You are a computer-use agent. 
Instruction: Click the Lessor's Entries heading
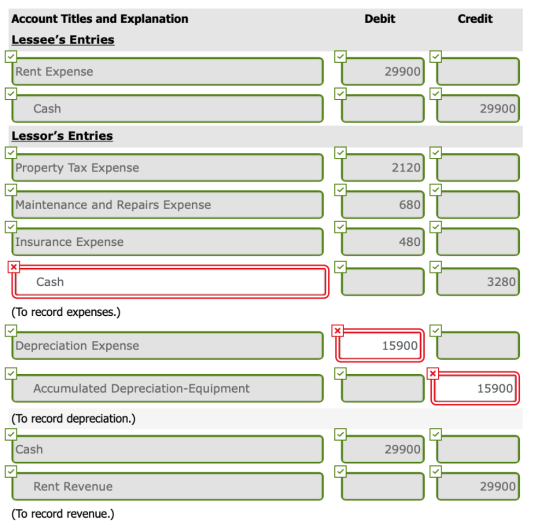pos(62,136)
